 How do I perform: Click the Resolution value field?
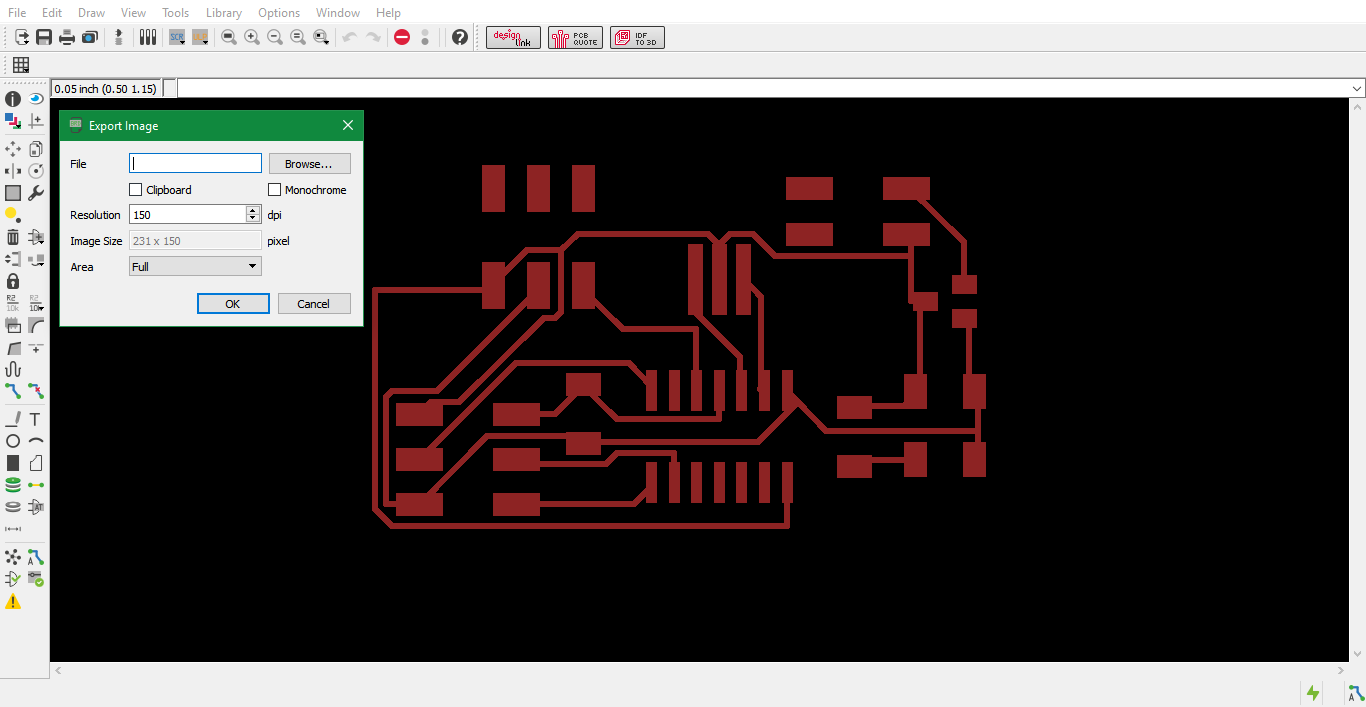(x=188, y=215)
